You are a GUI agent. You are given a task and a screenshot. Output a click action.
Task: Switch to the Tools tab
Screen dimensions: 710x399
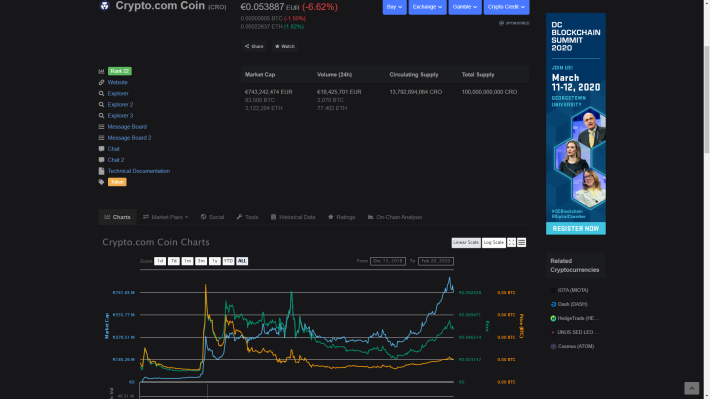pos(247,217)
